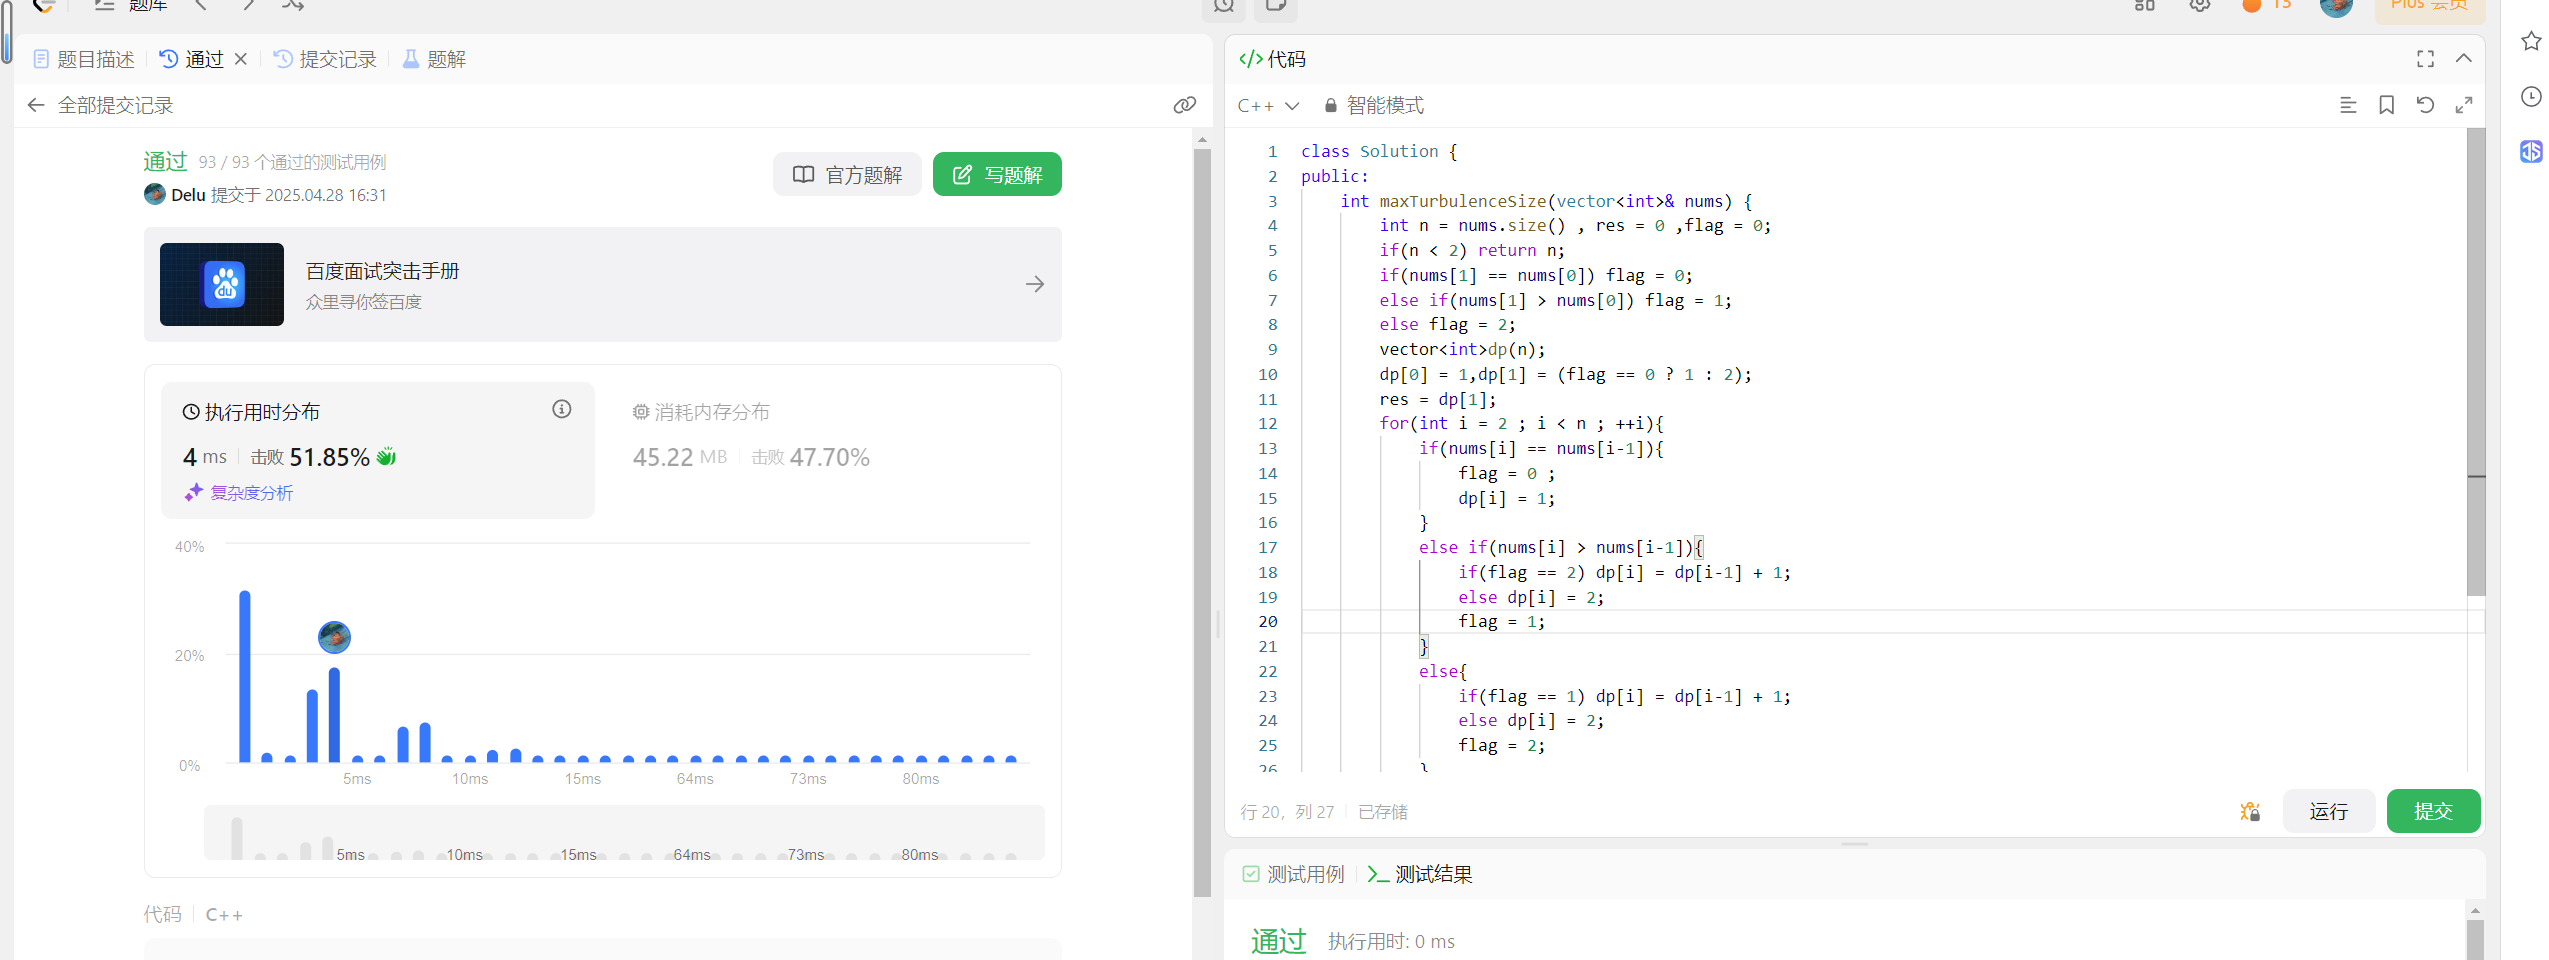Click next problem arrow in top bar
The height and width of the screenshot is (960, 2549).
point(248,5)
